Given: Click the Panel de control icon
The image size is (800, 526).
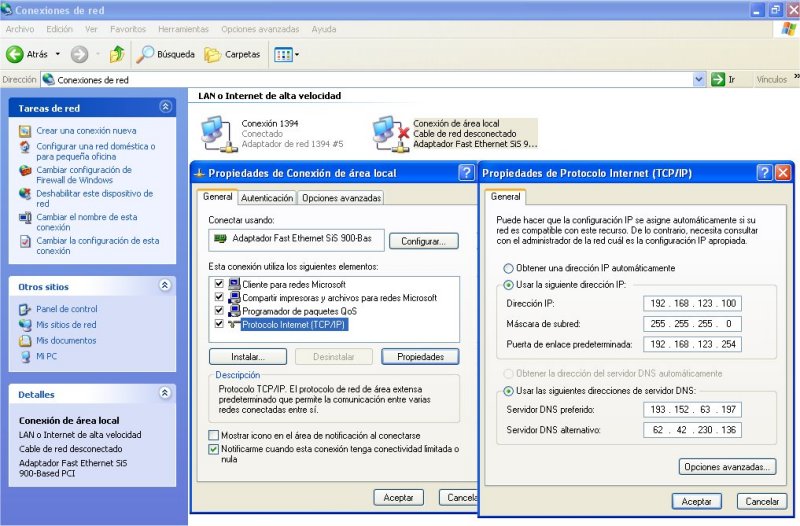Looking at the screenshot, I should 26,309.
